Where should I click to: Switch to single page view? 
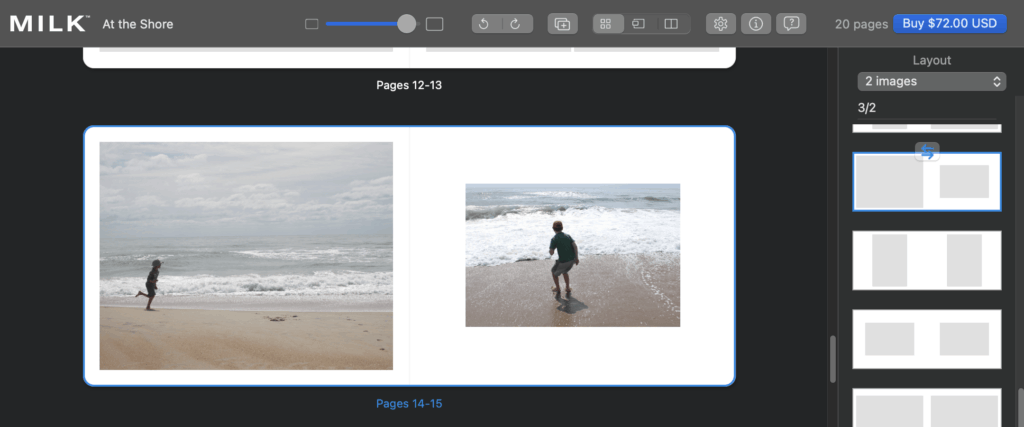[x=639, y=24]
